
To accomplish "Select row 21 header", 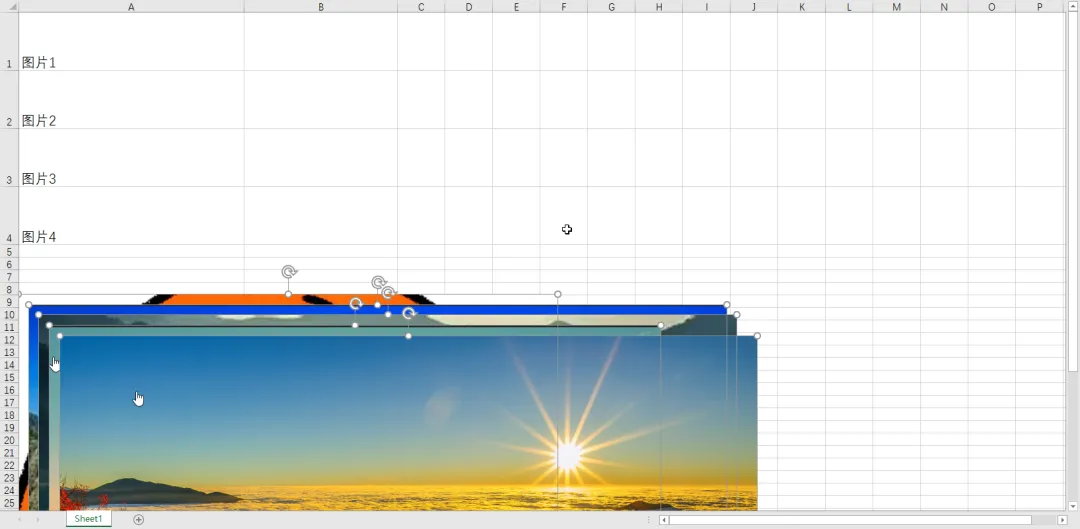I will coord(9,453).
